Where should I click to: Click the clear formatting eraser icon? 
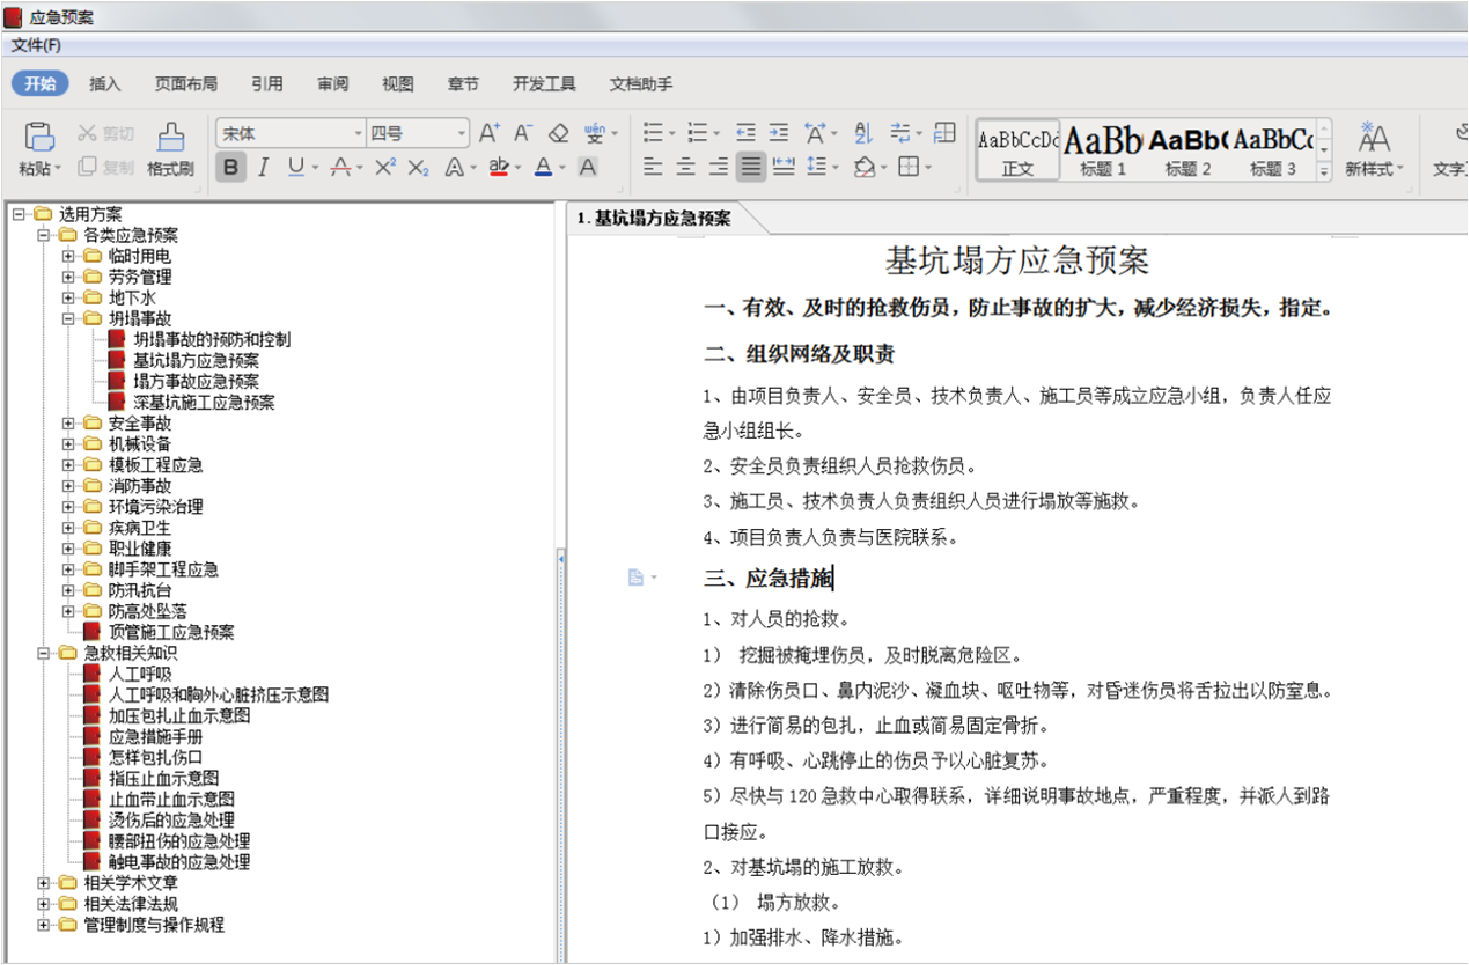click(559, 133)
